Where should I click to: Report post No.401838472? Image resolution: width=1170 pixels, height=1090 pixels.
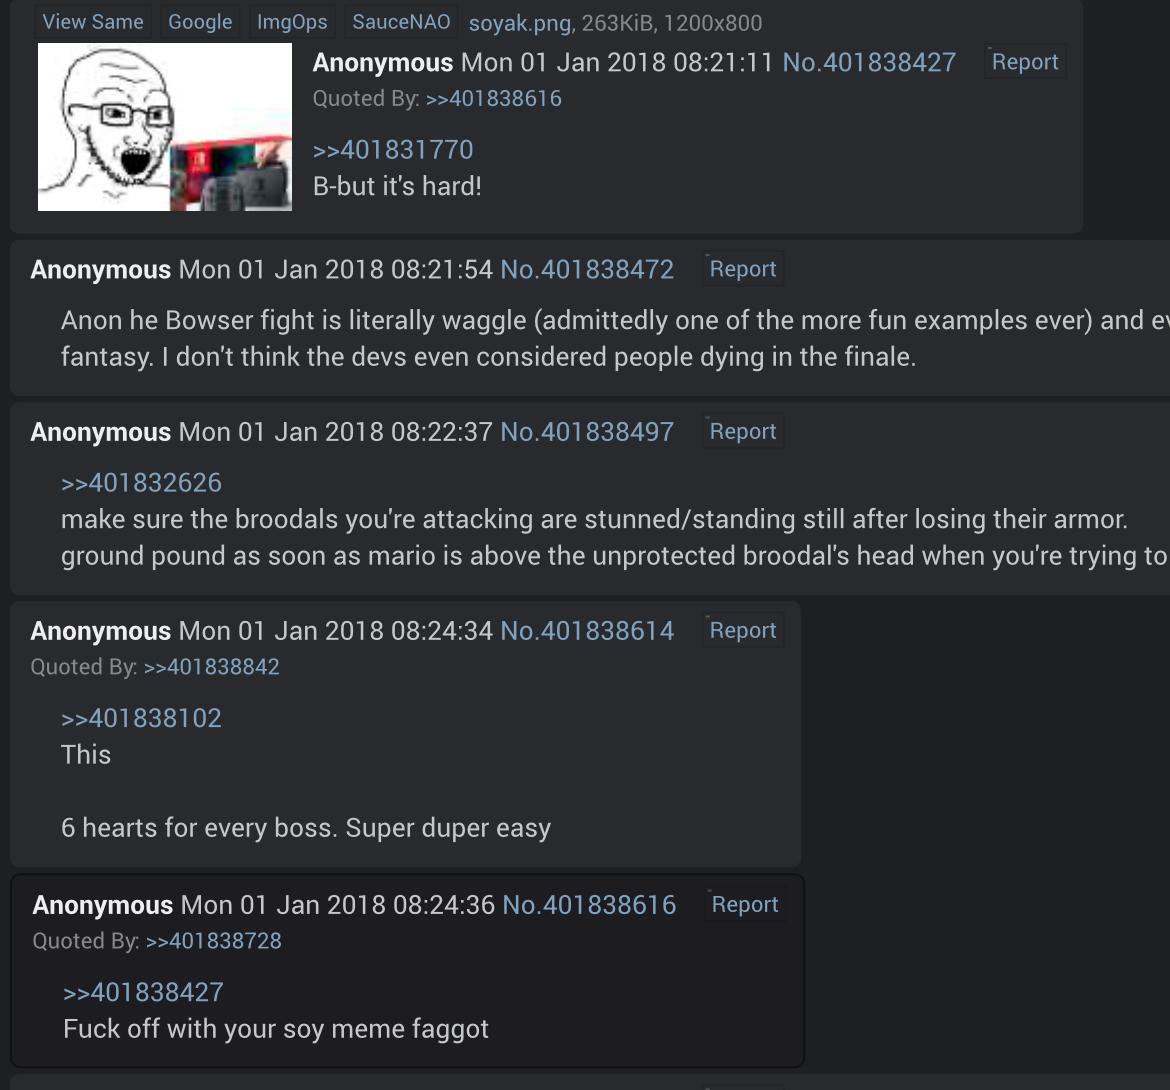[x=742, y=269]
